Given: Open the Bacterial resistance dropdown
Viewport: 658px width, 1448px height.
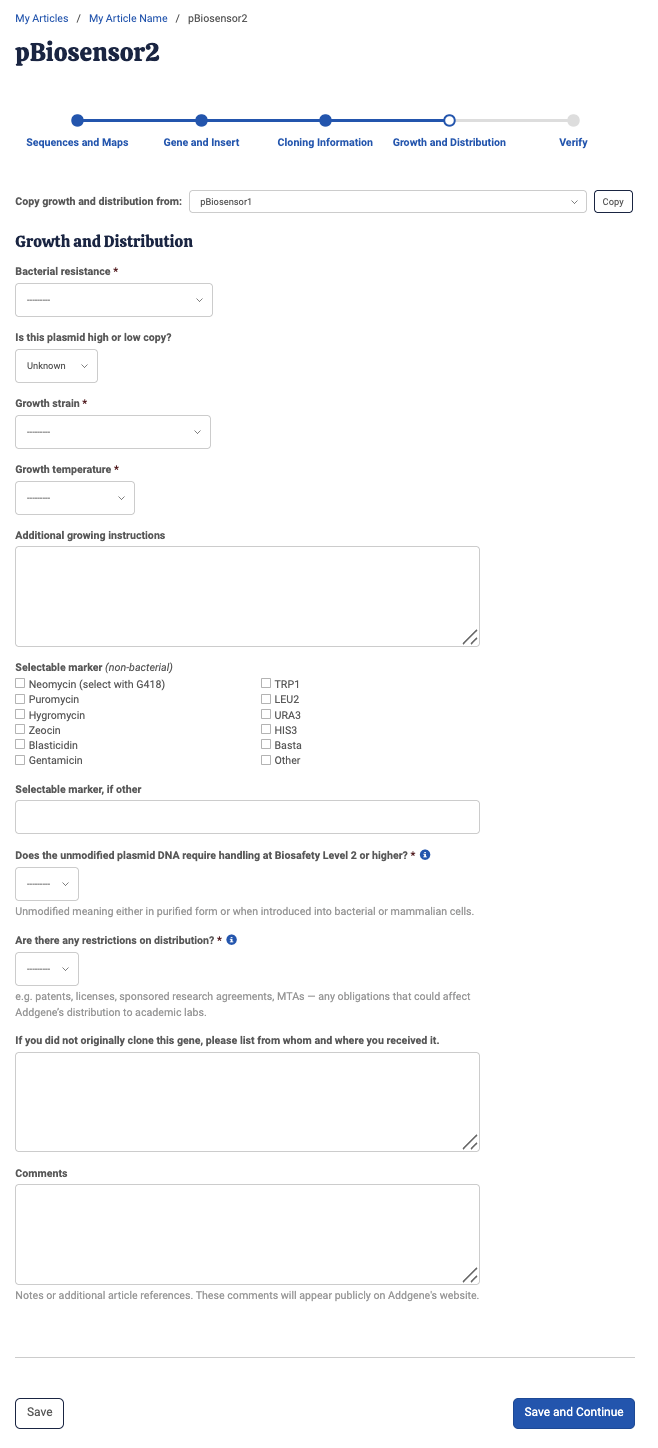Looking at the screenshot, I should (x=113, y=299).
